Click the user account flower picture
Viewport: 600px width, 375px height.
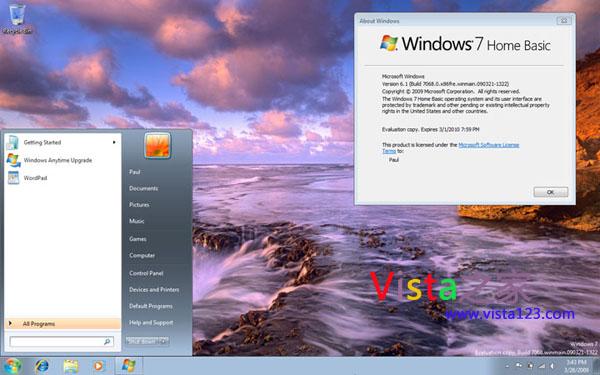click(157, 145)
